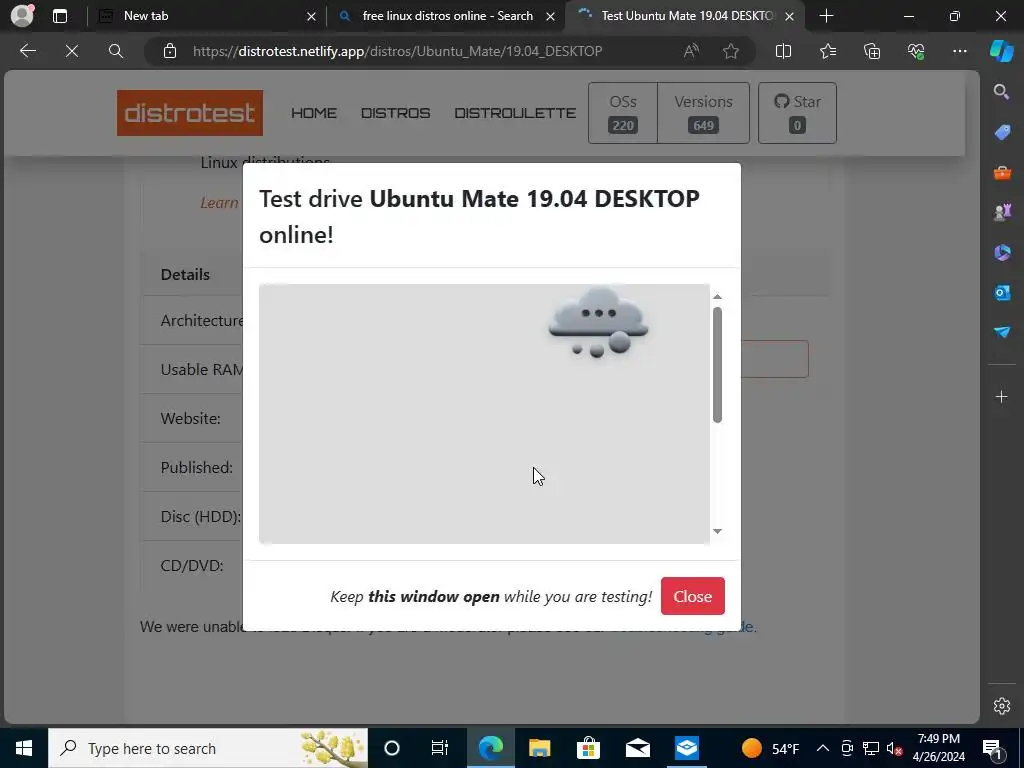
Task: Switch to the New tab tab
Action: pyautogui.click(x=207, y=16)
